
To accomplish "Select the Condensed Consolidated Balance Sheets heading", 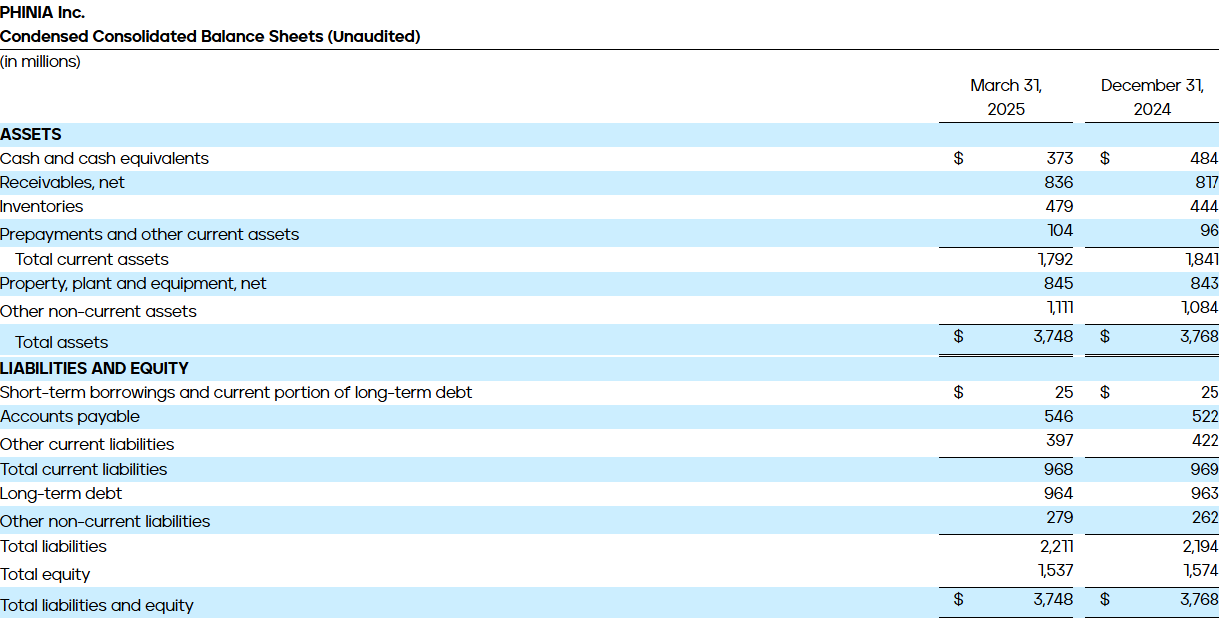I will pos(211,37).
